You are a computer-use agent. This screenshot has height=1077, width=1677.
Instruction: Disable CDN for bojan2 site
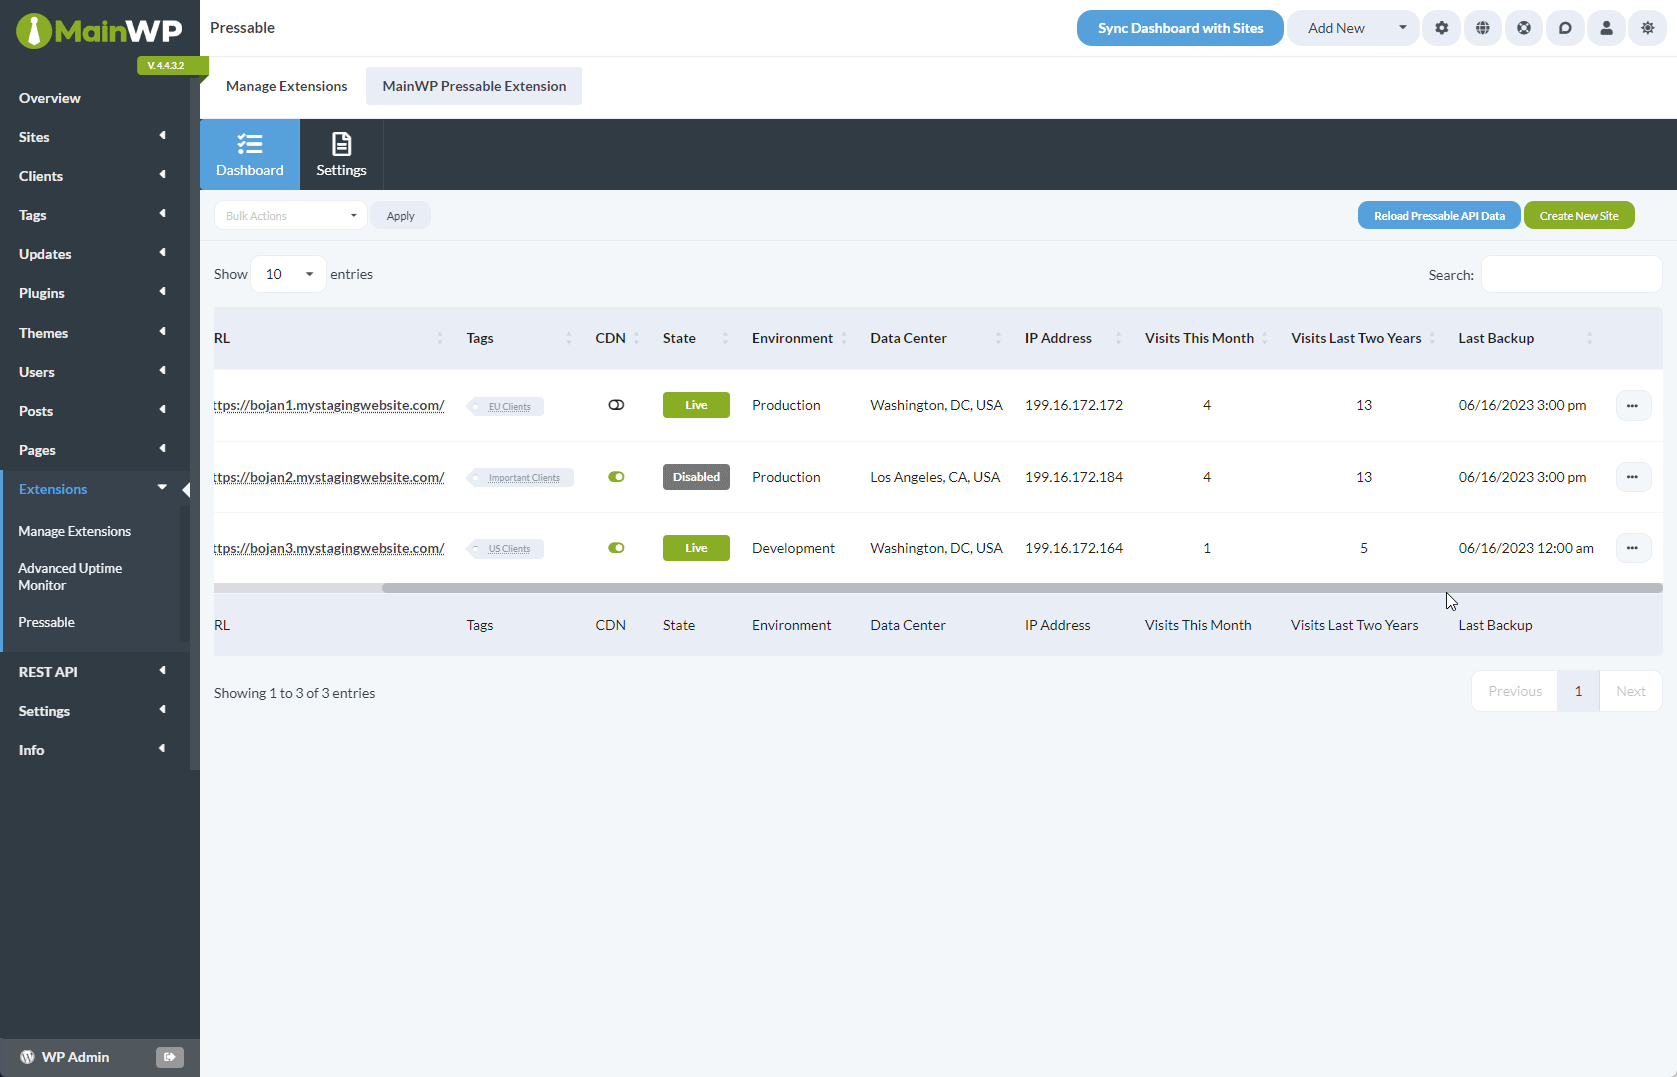tap(616, 477)
